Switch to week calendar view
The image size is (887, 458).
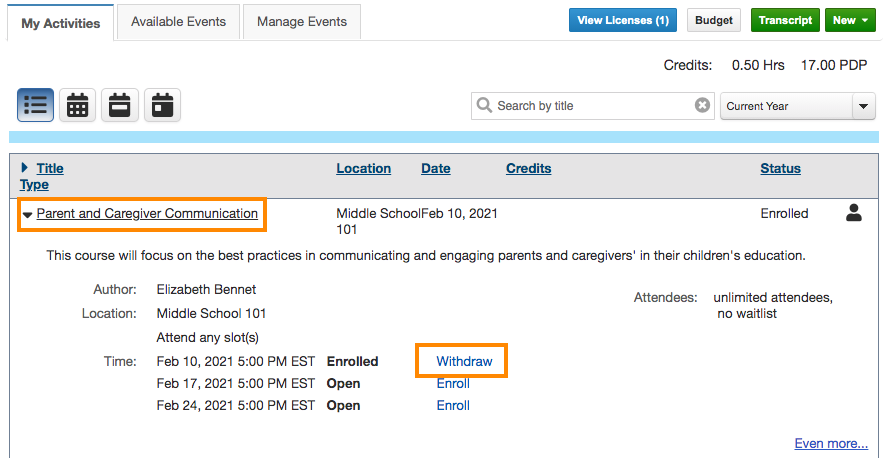pyautogui.click(x=120, y=105)
